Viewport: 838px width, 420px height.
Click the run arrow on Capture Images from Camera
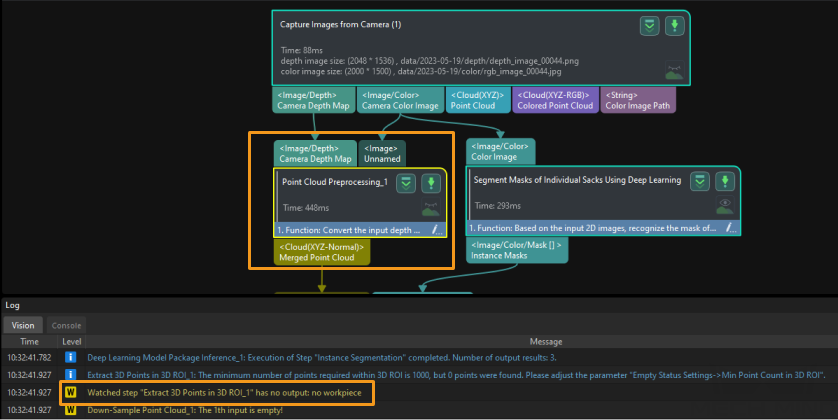[675, 26]
